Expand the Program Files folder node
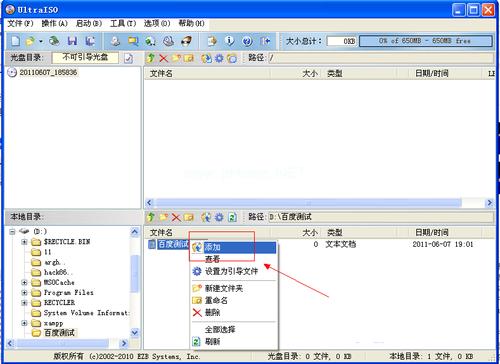The height and width of the screenshot is (364, 500). (x=24, y=293)
